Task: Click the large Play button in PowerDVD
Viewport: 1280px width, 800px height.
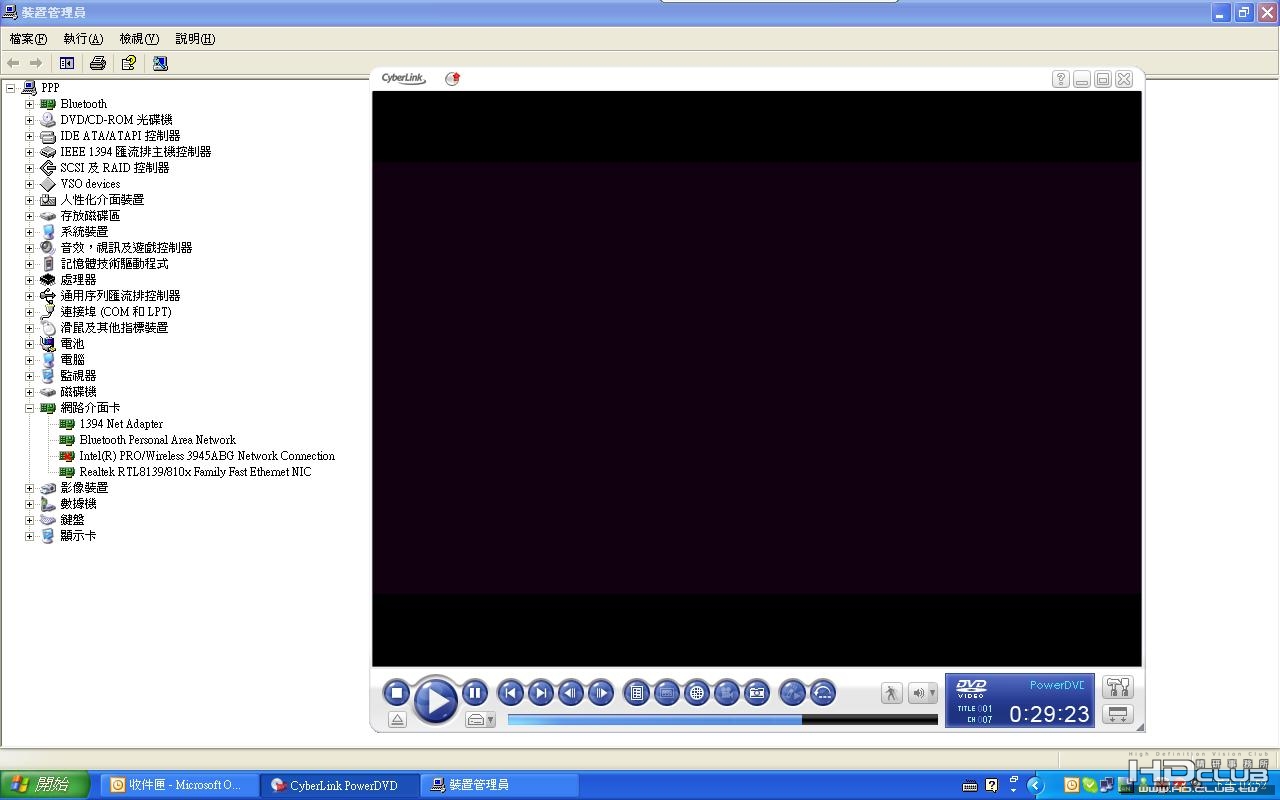Action: click(435, 699)
